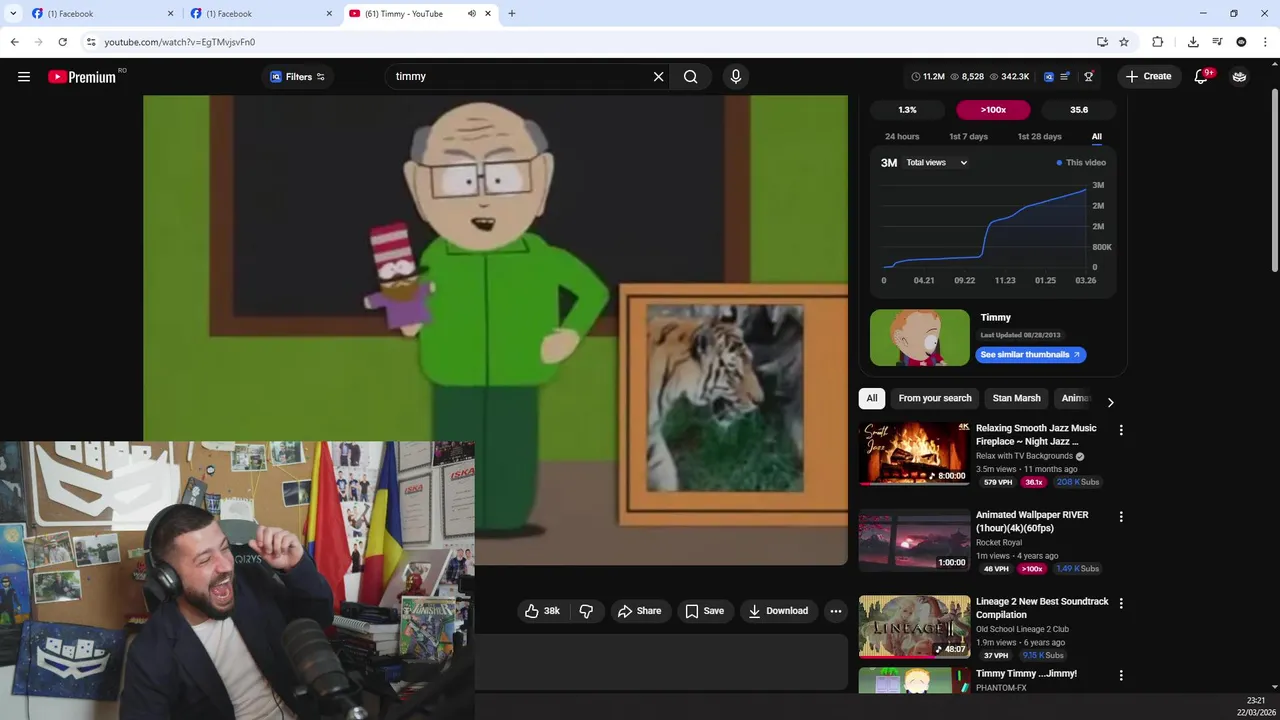
Task: Click the '35.6' stat pill
Action: [x=1079, y=110]
